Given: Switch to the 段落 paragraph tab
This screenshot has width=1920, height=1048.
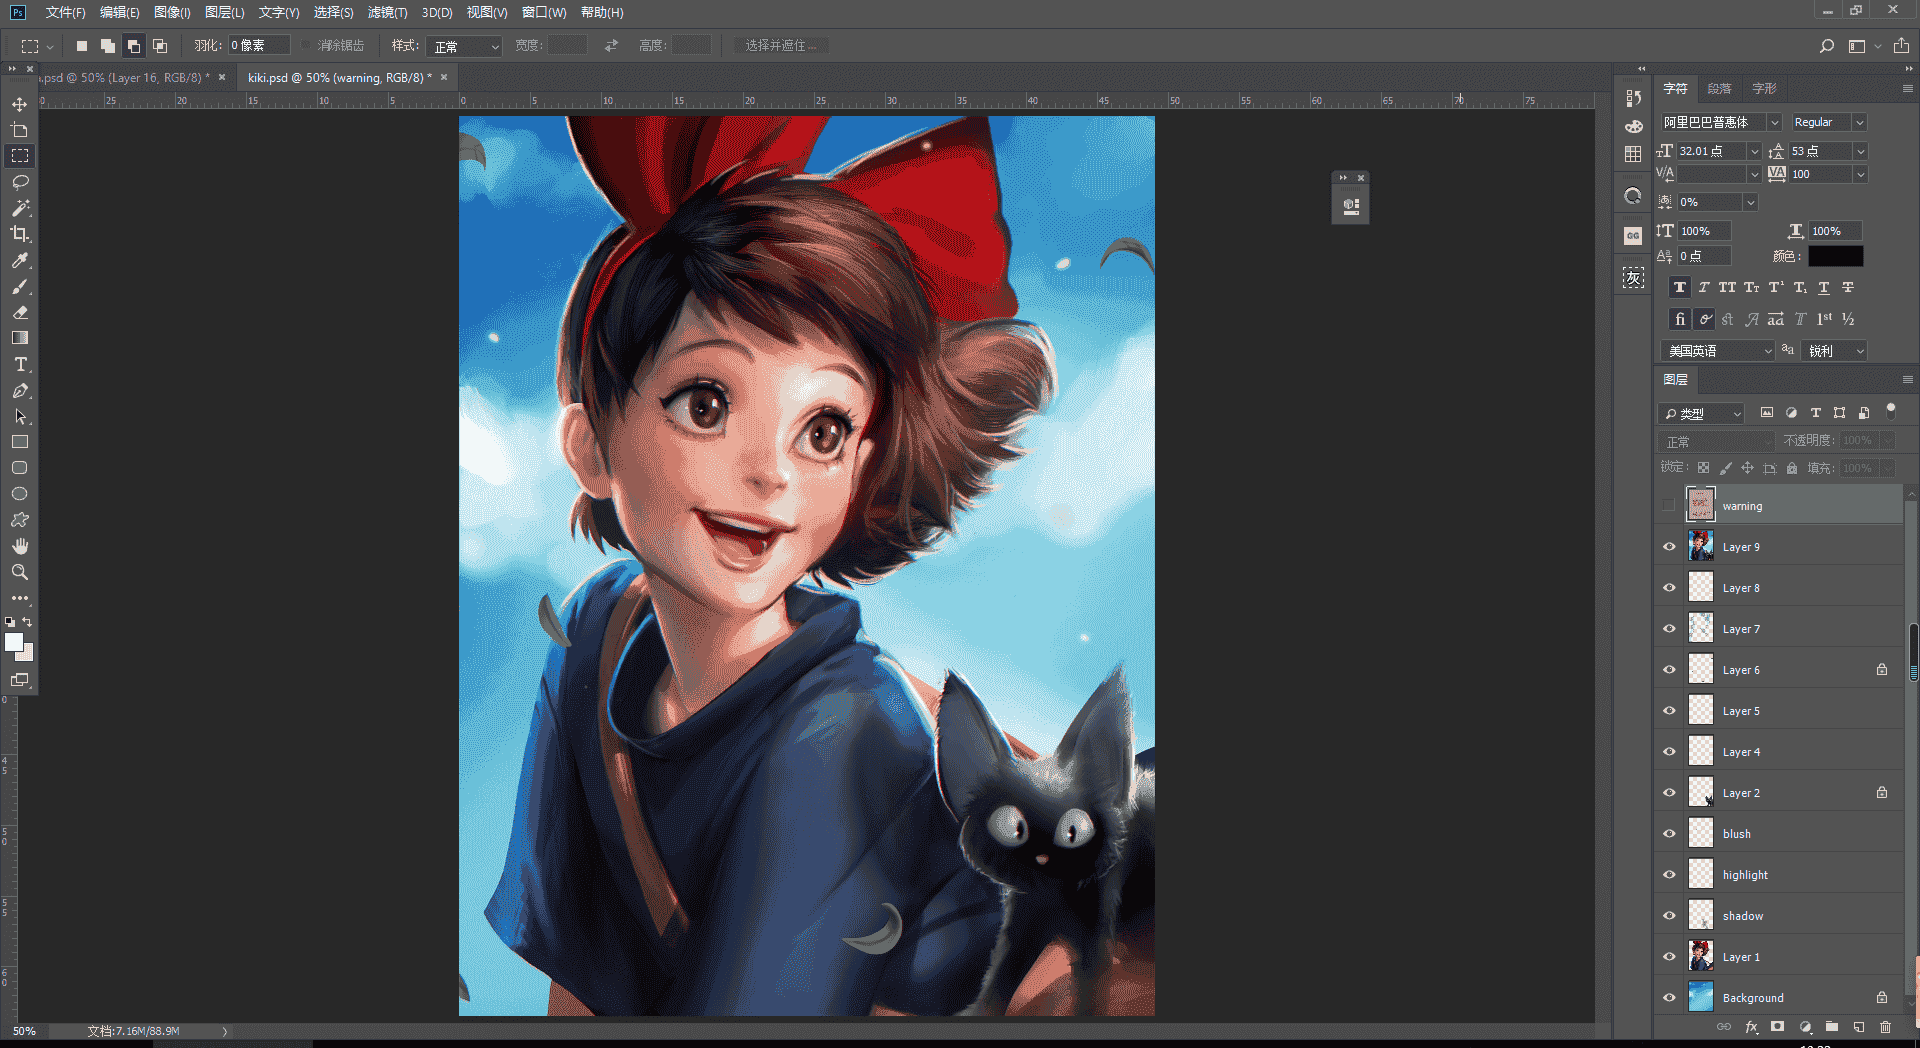Looking at the screenshot, I should point(1719,88).
